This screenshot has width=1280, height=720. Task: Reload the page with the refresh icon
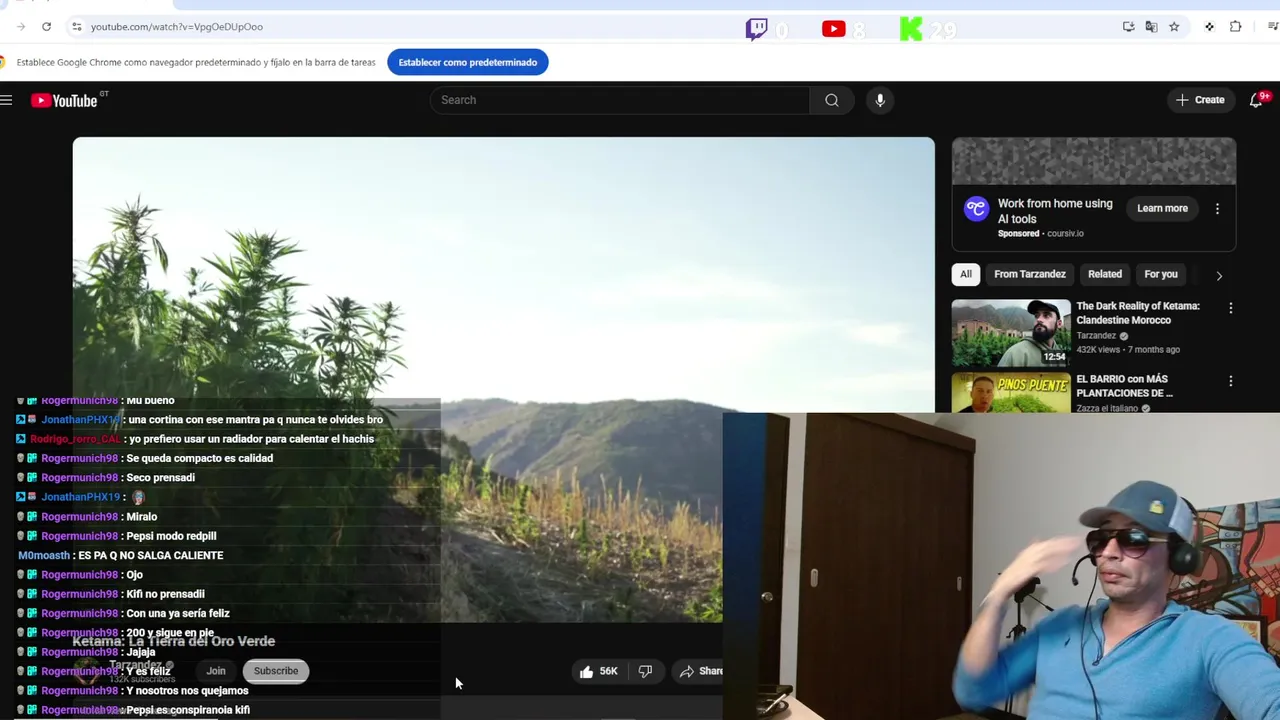46,27
